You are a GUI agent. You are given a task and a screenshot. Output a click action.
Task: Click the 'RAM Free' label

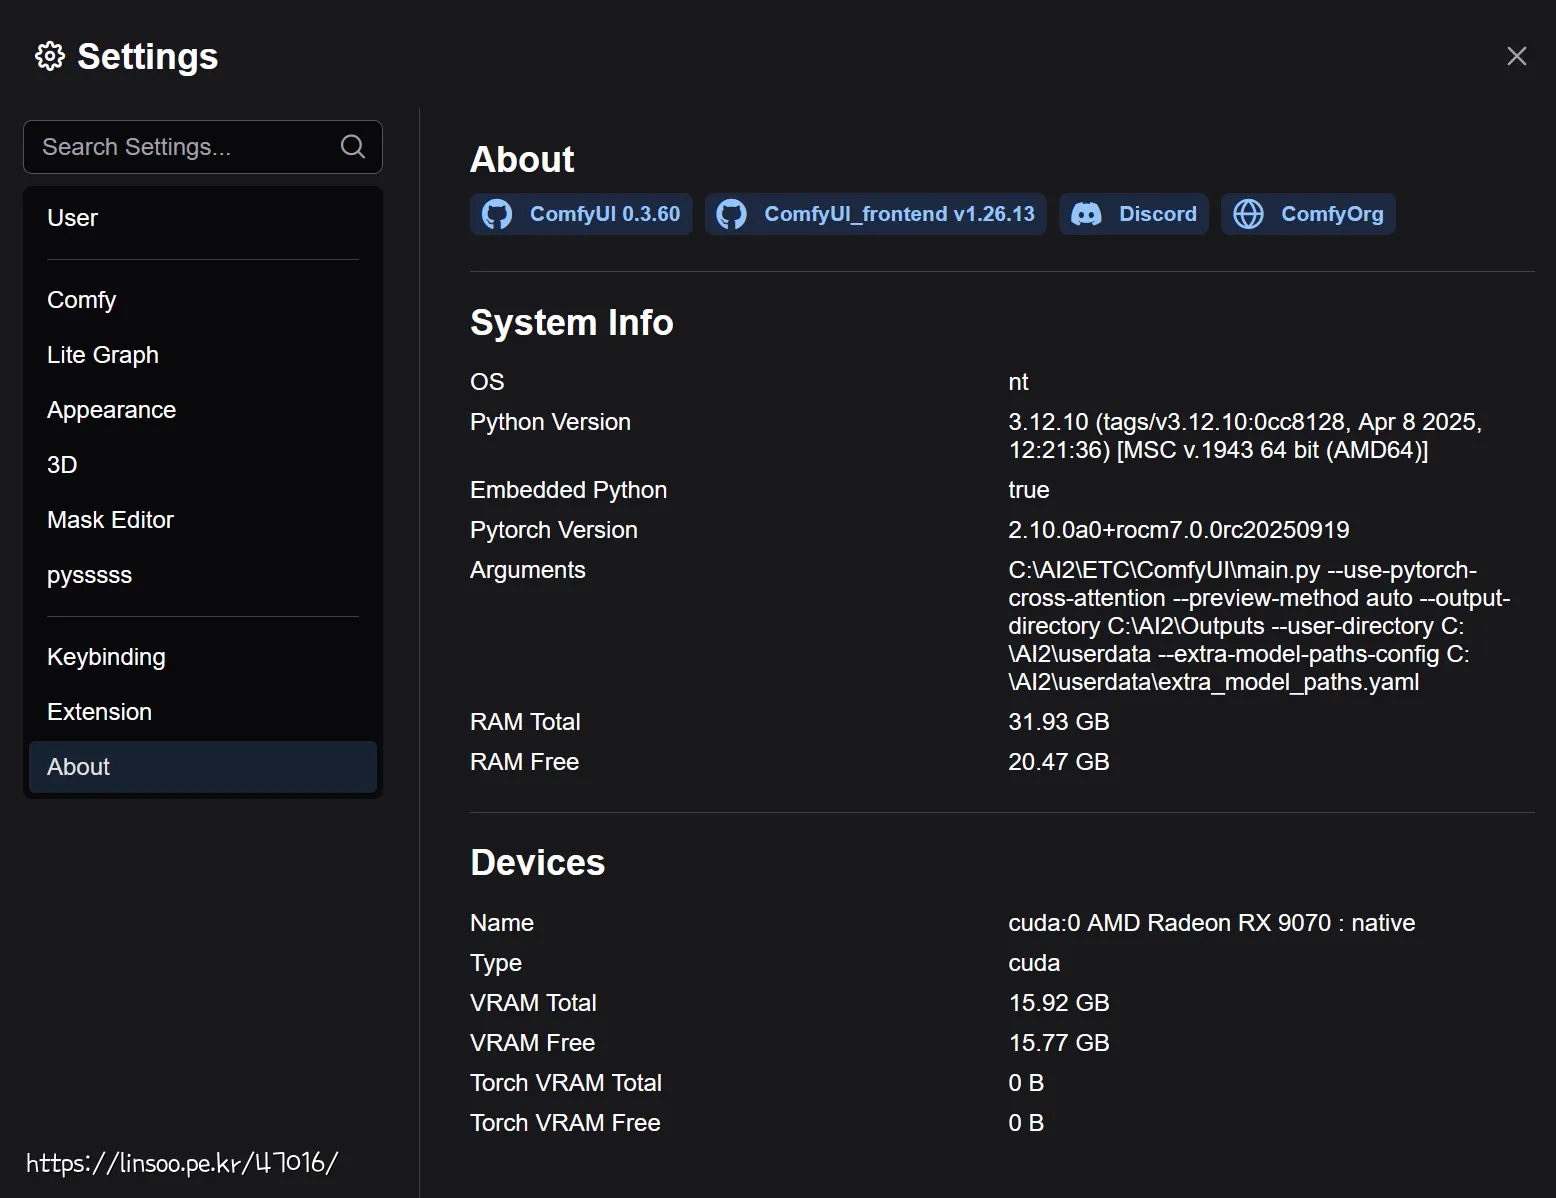(x=525, y=762)
